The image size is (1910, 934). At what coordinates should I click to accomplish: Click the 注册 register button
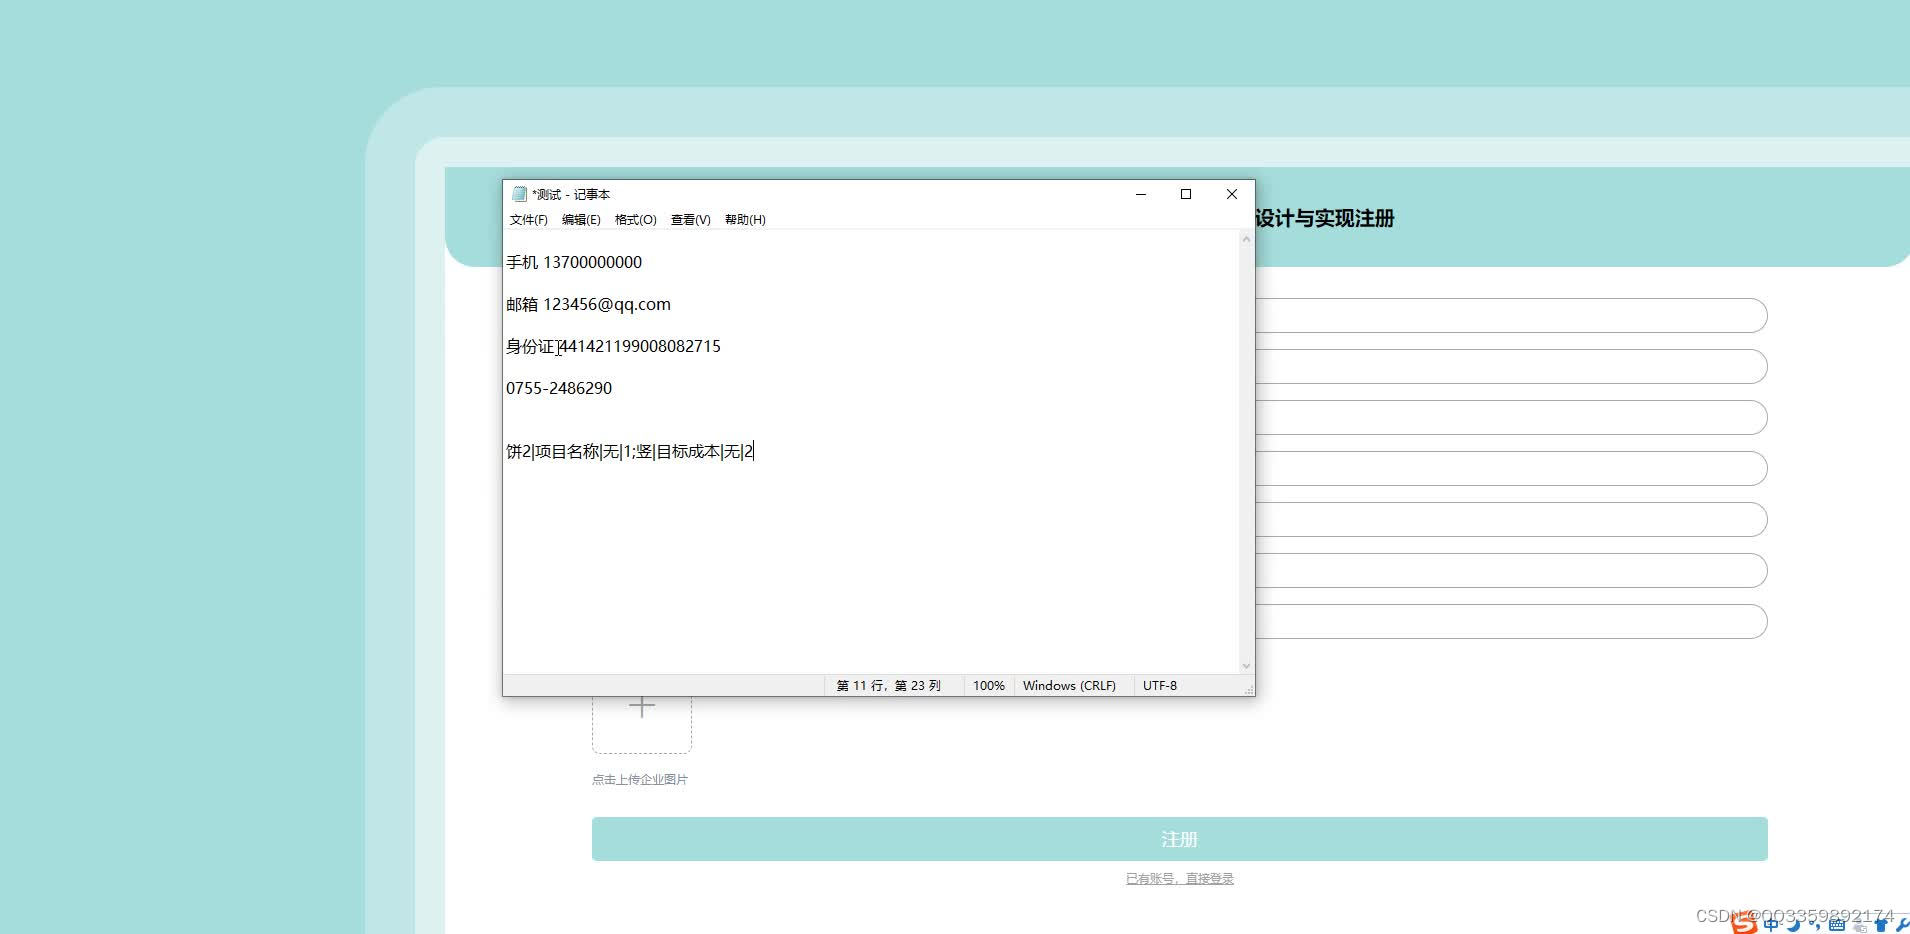tap(1180, 839)
